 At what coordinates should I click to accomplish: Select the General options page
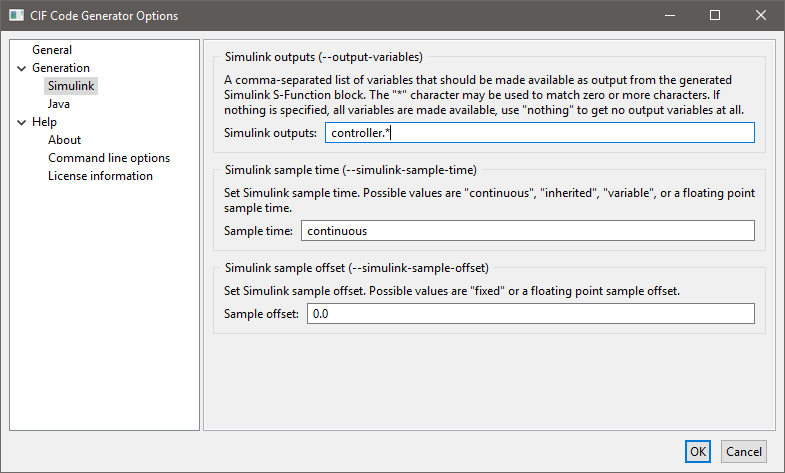tap(52, 50)
